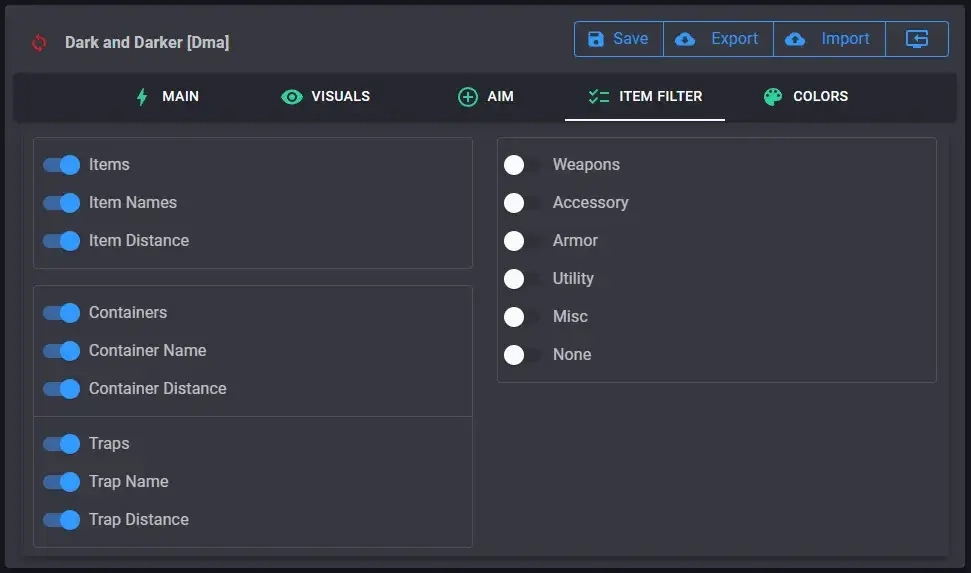Disable the Containers toggle
This screenshot has width=971, height=573.
pos(62,313)
